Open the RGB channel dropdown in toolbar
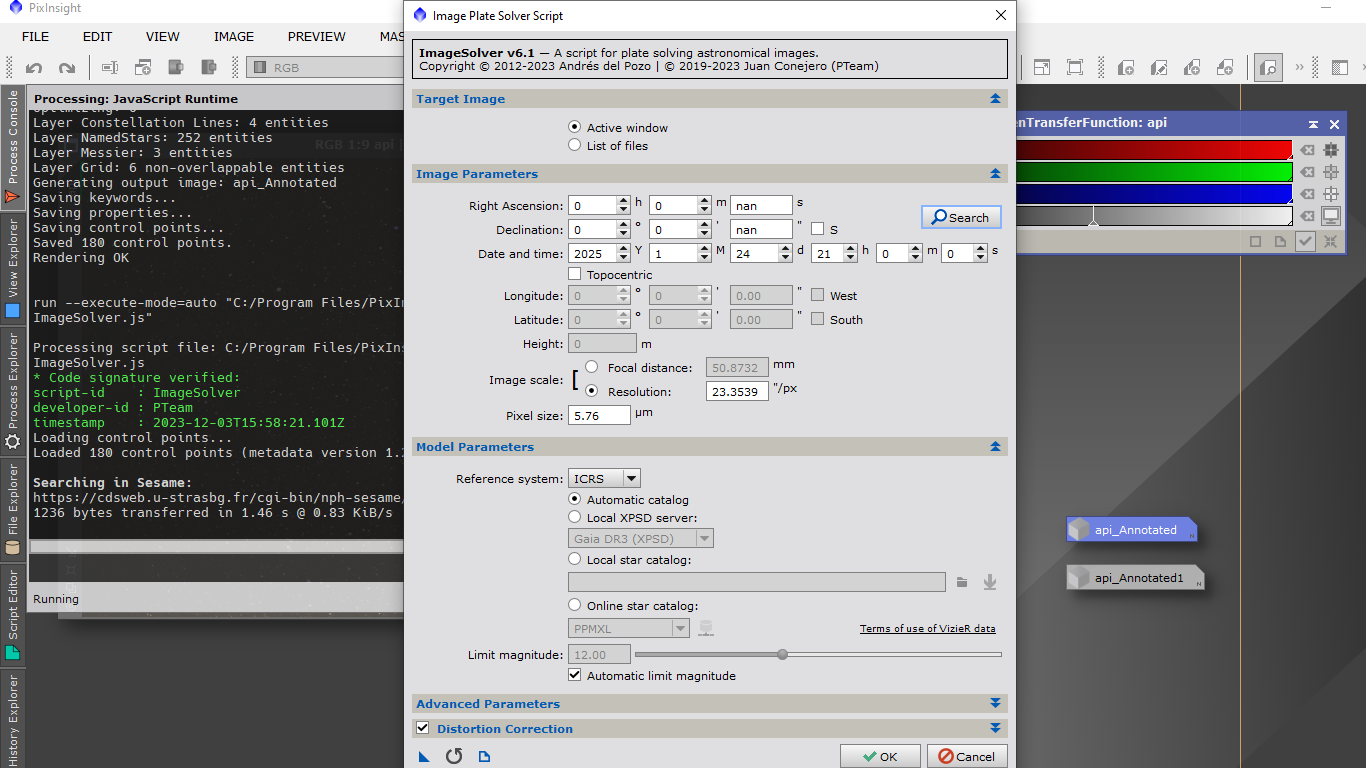The height and width of the screenshot is (768, 1366). [x=325, y=68]
